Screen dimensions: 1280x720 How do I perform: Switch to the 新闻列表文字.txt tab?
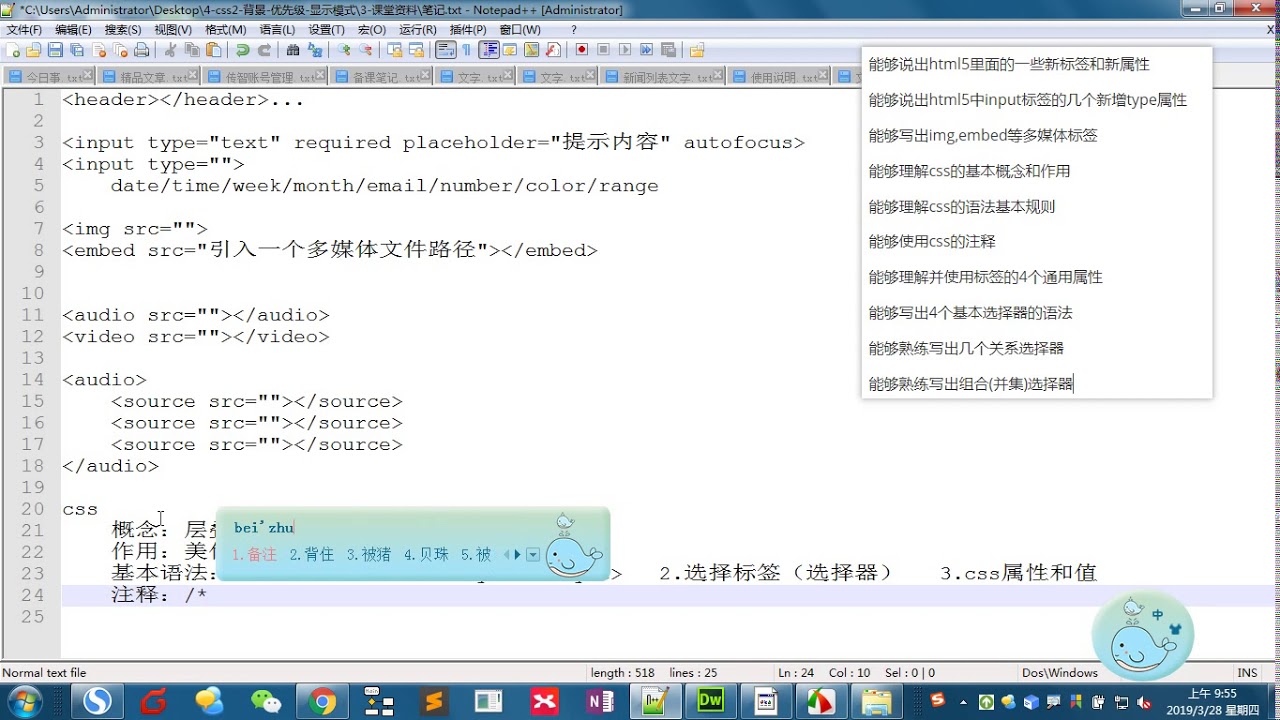(x=660, y=76)
